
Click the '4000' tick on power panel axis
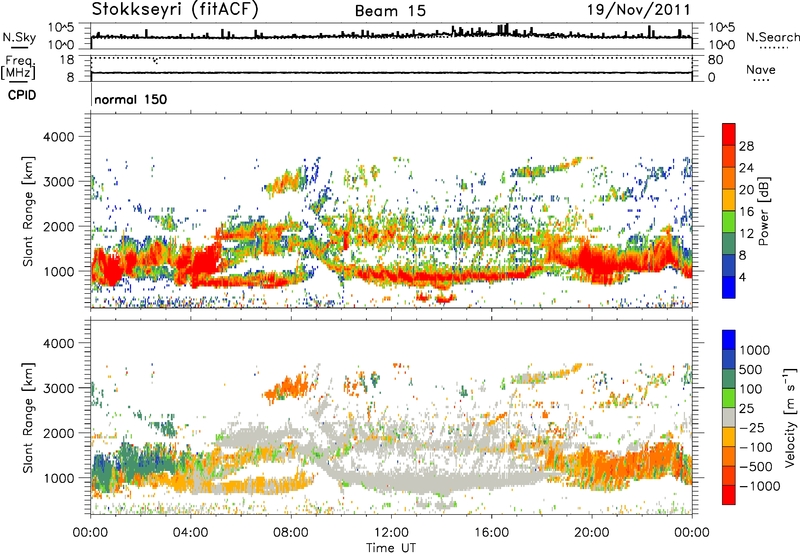click(x=58, y=137)
